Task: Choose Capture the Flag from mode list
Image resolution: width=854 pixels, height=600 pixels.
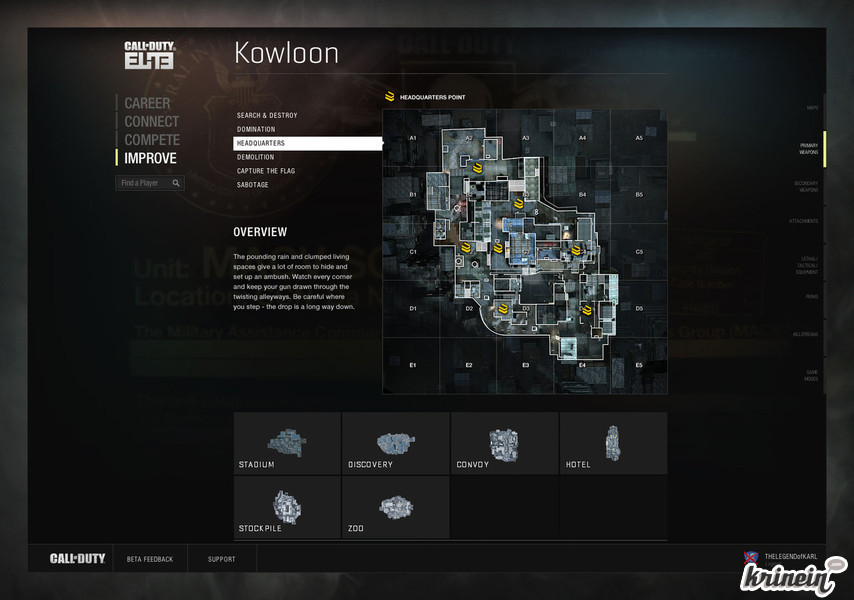Action: 265,171
